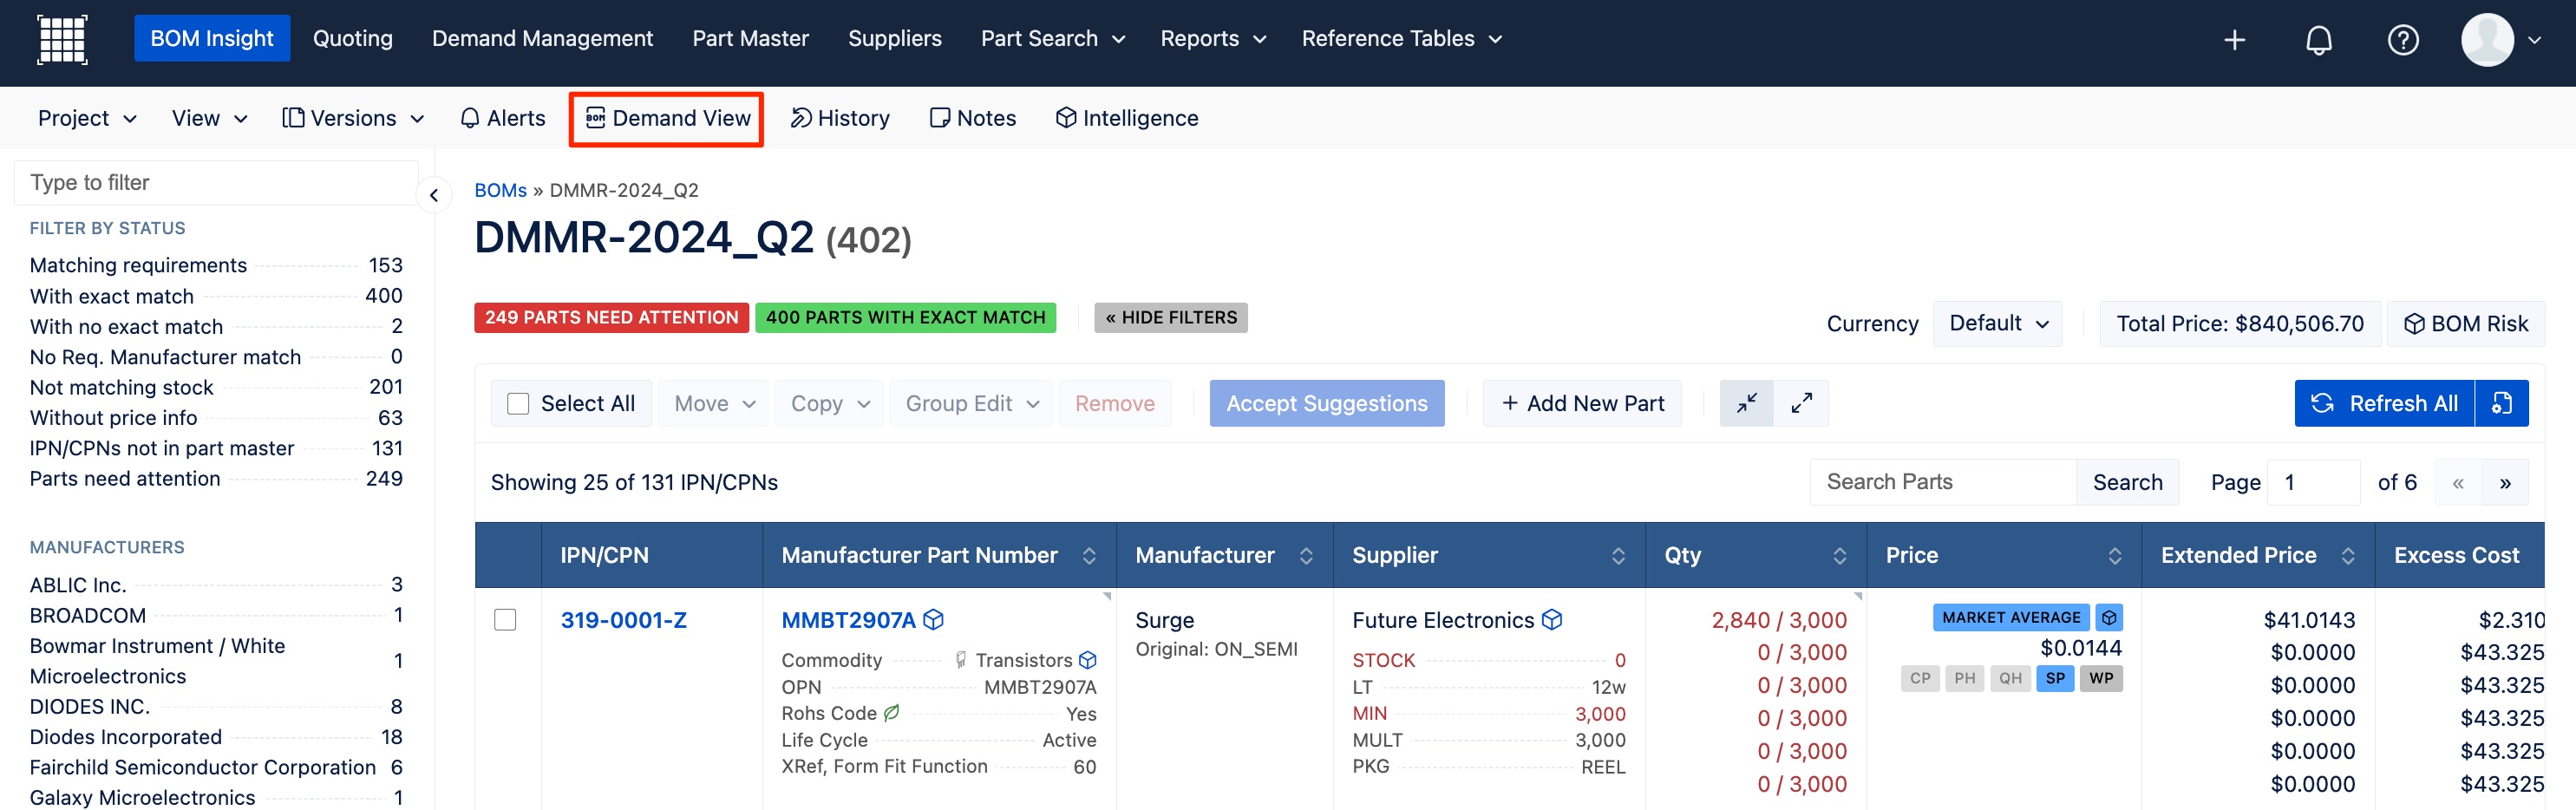This screenshot has height=810, width=2576.
Task: Expand the Part Search dropdown
Action: [1053, 39]
